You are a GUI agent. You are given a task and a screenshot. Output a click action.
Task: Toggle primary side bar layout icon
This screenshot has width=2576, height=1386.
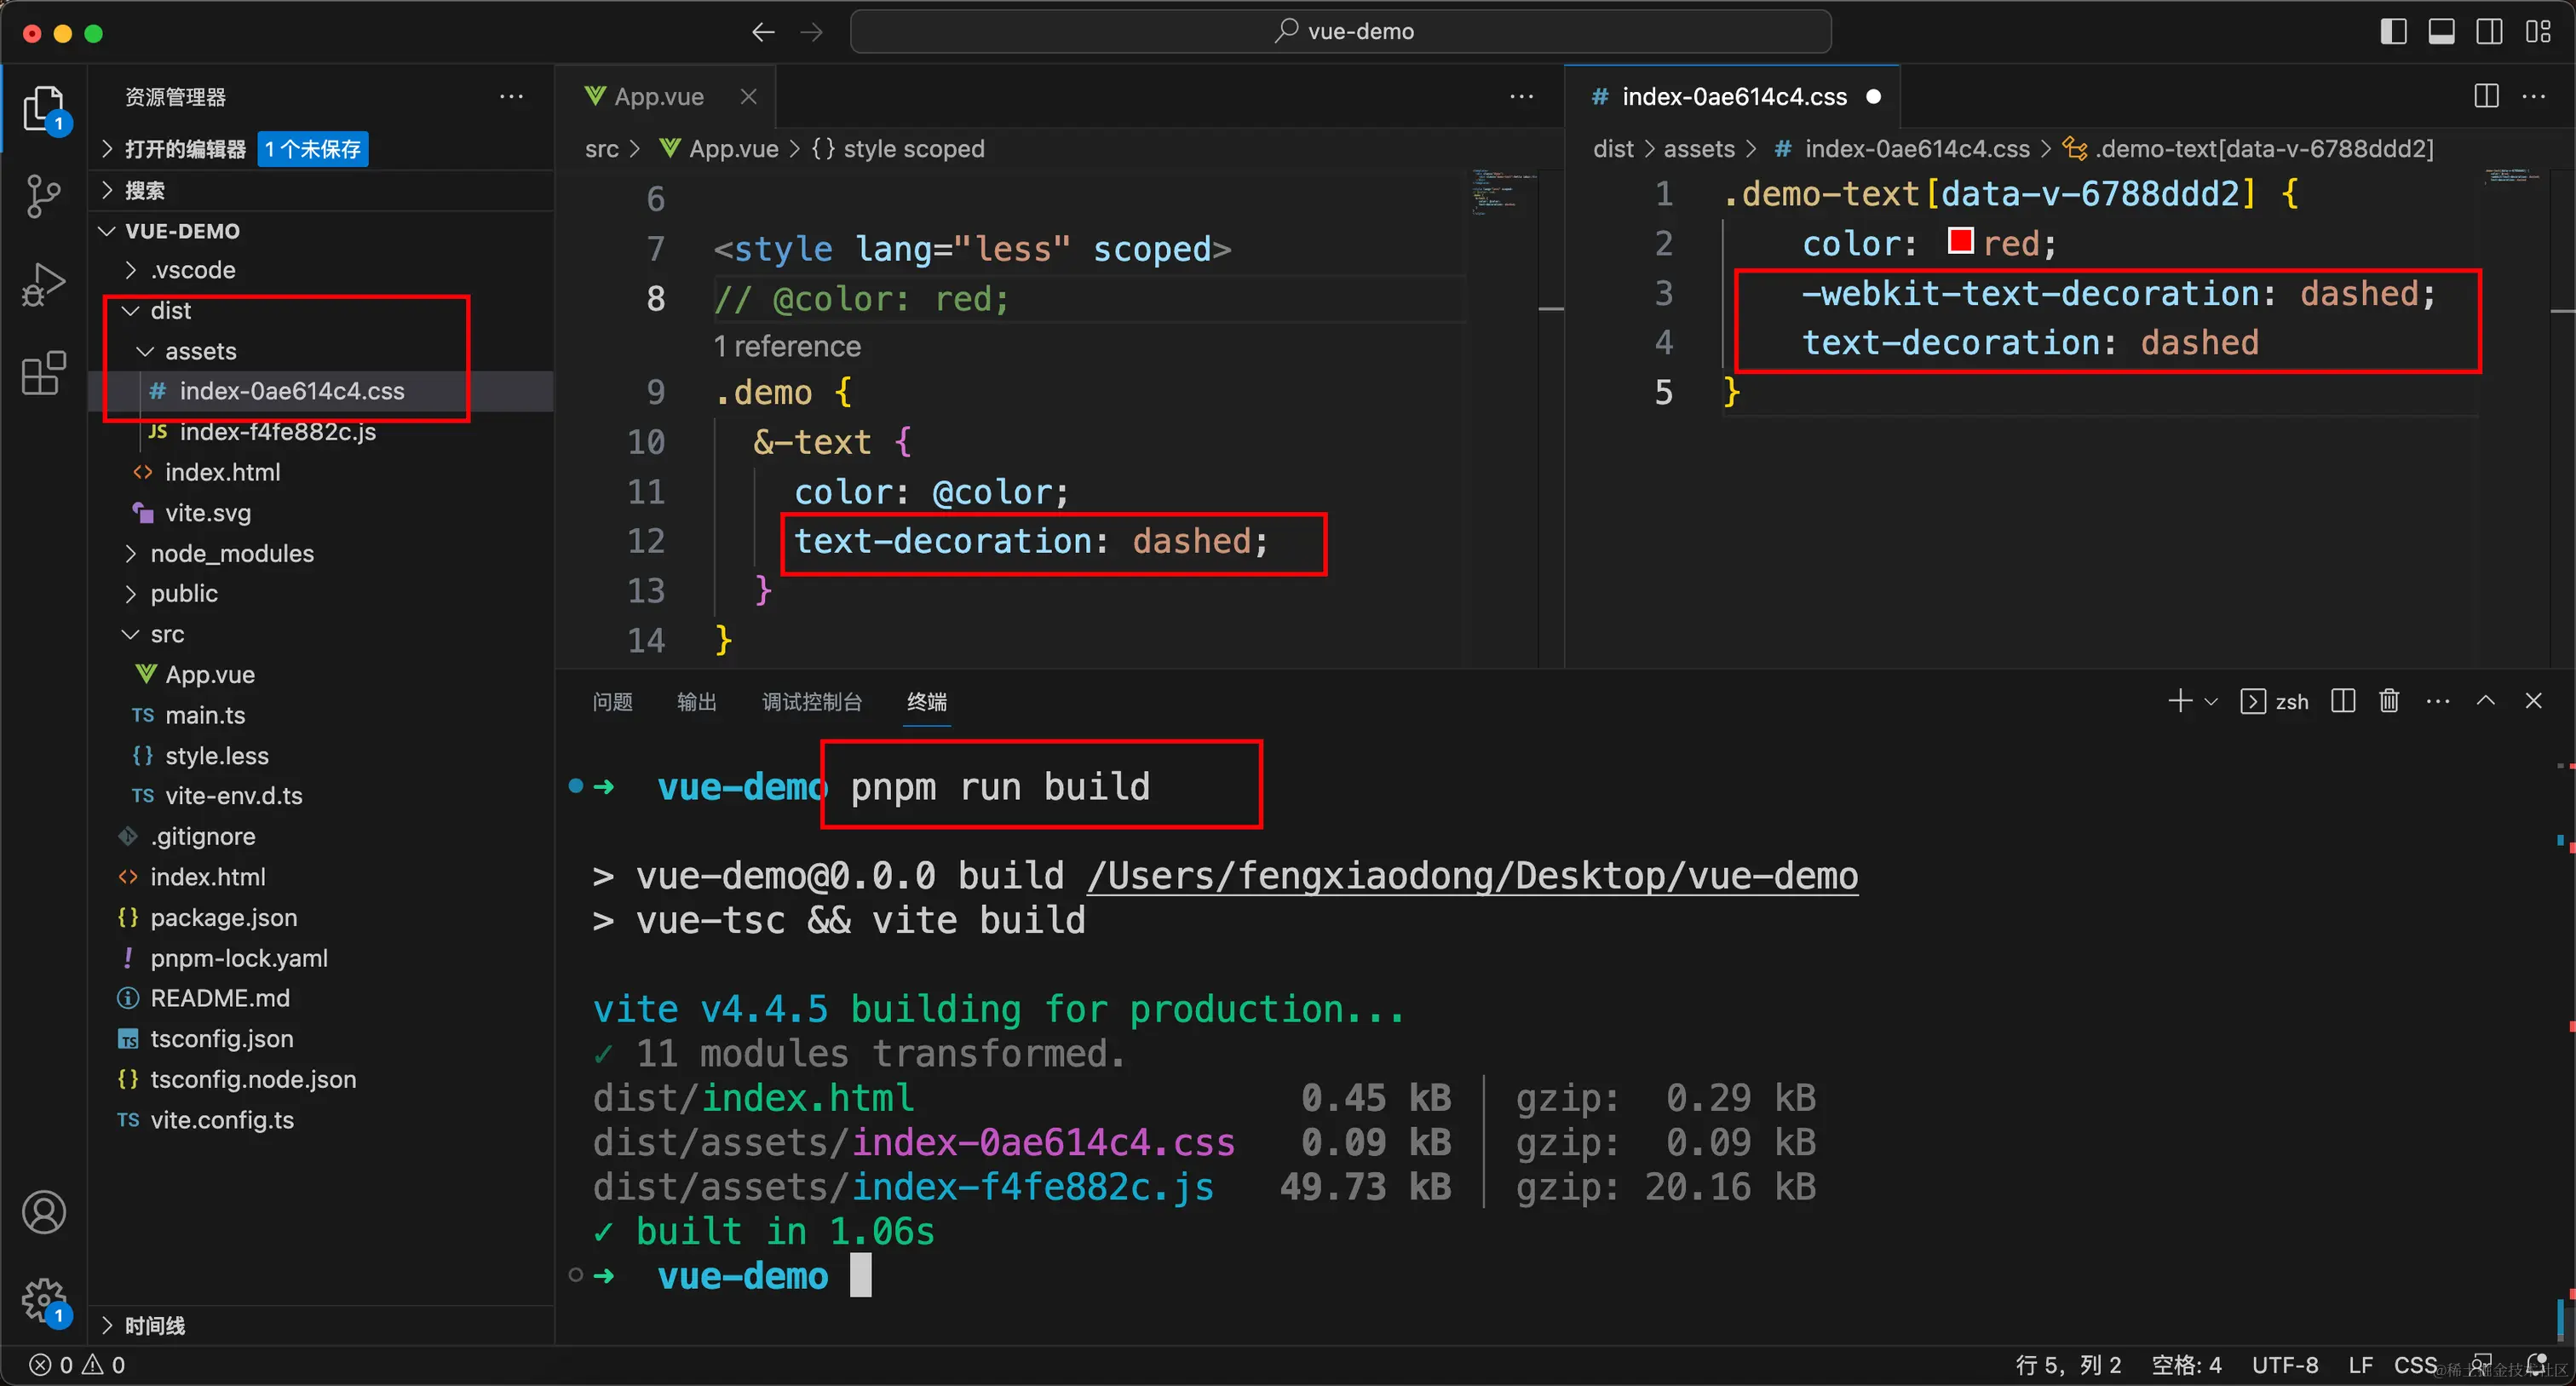click(x=2393, y=32)
